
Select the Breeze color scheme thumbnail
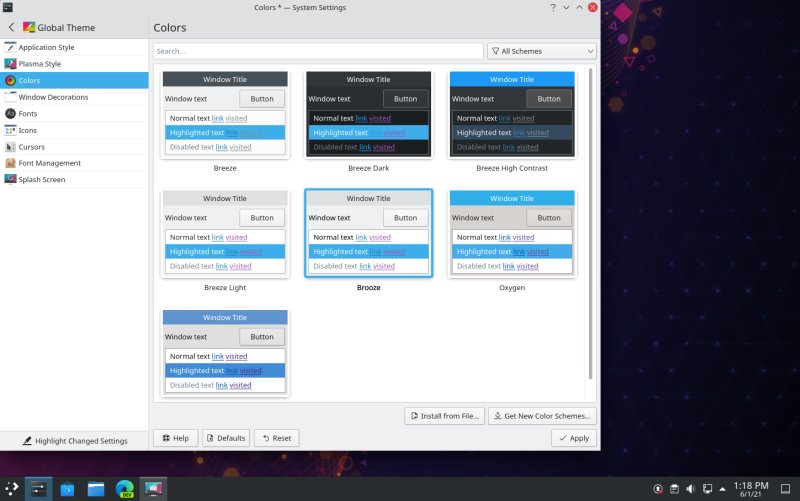click(x=225, y=114)
